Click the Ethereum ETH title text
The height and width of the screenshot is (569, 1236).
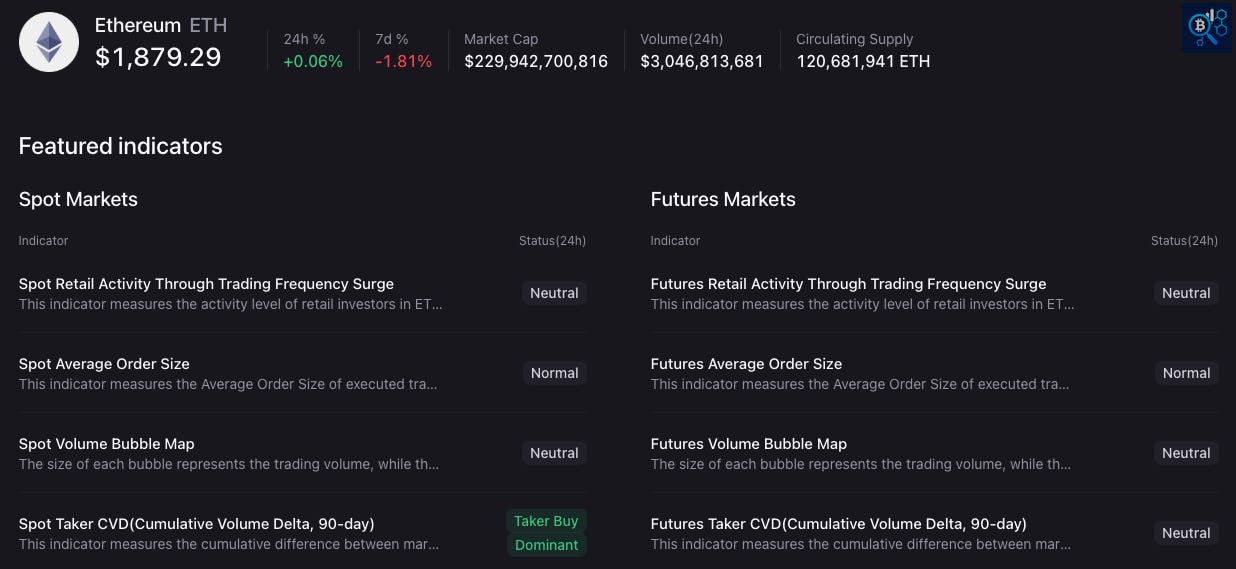(x=161, y=25)
